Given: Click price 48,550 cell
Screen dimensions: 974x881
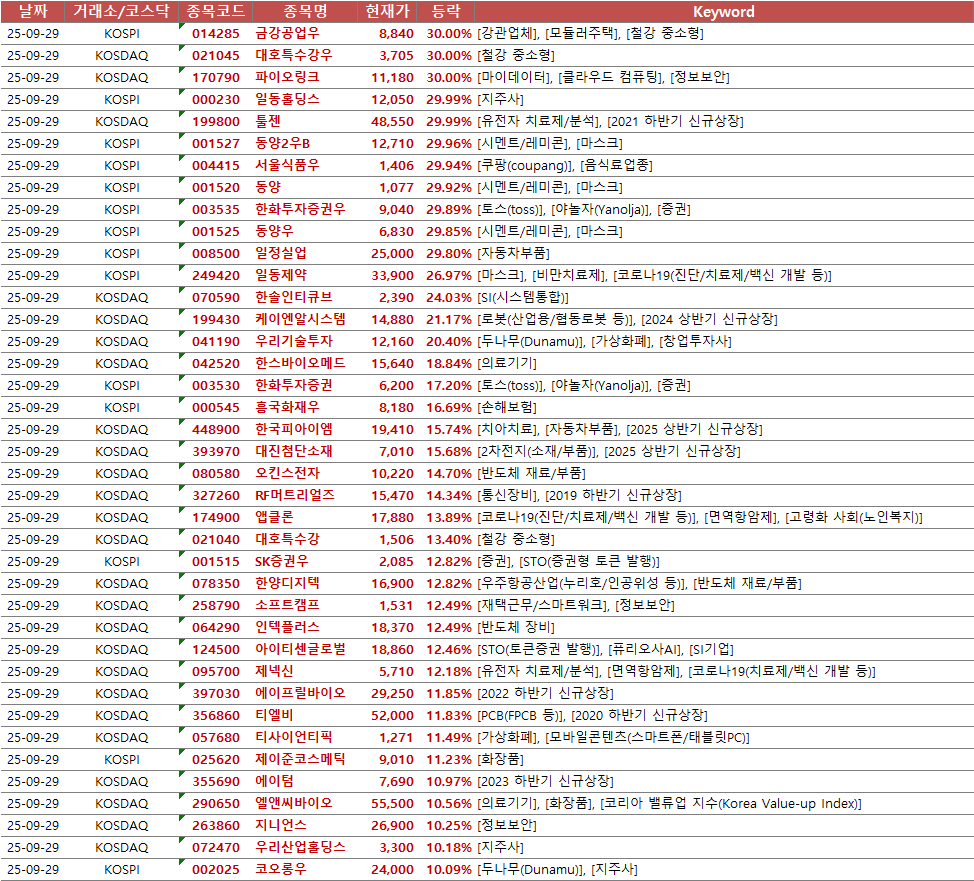Looking at the screenshot, I should pos(392,122).
